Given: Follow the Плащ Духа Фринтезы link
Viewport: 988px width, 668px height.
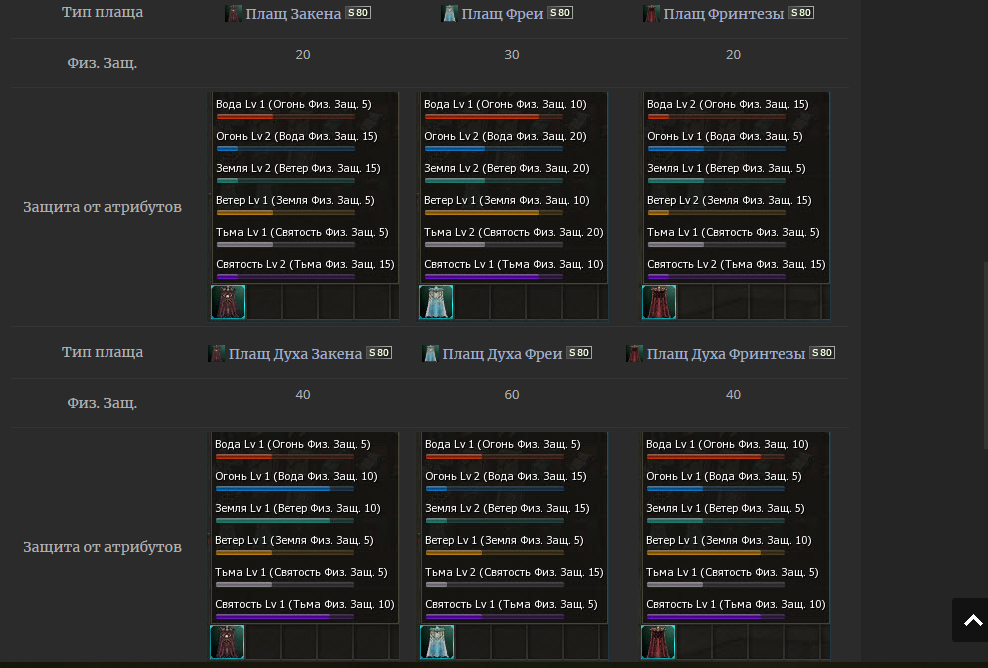Looking at the screenshot, I should coord(726,354).
